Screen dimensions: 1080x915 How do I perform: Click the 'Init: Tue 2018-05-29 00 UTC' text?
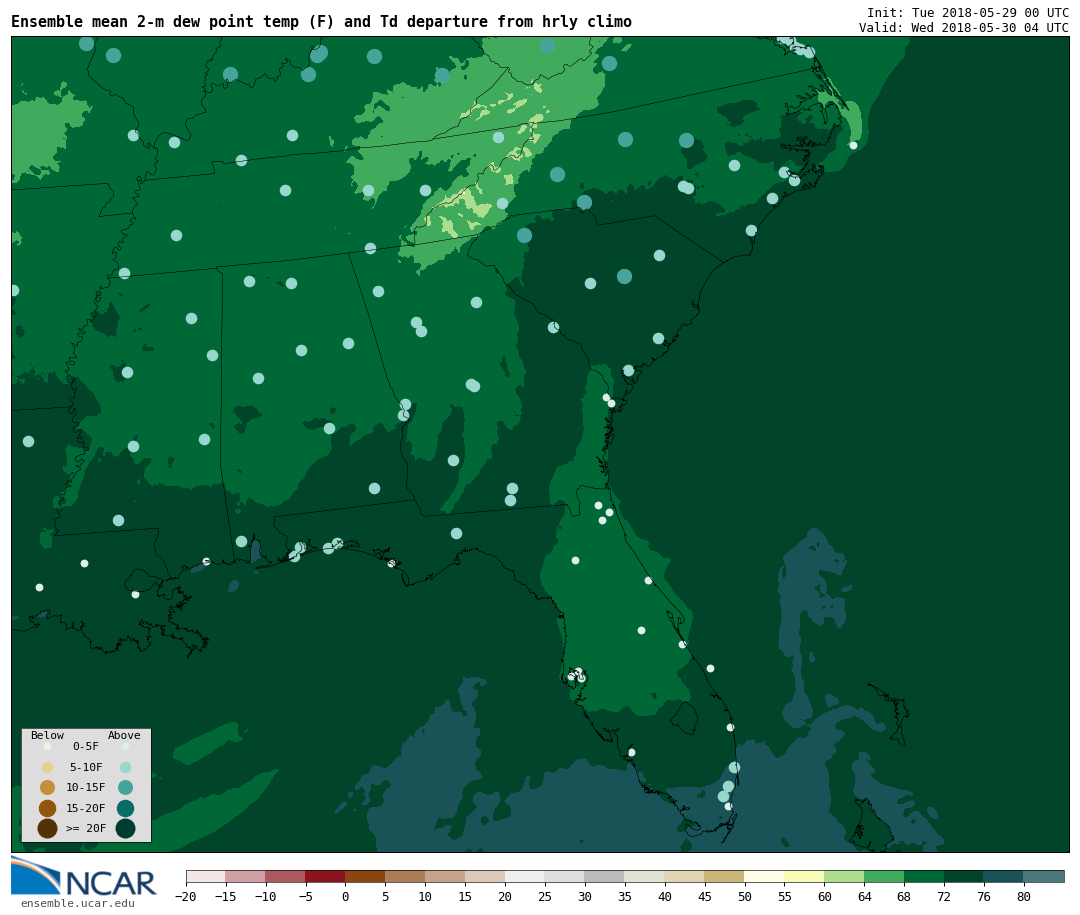point(967,13)
